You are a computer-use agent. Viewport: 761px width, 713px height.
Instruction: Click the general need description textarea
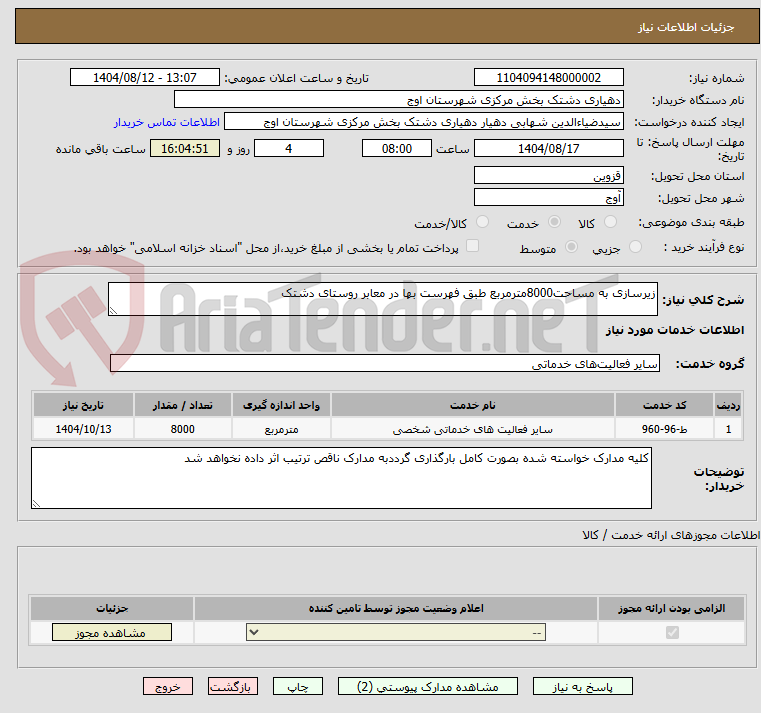[x=382, y=299]
